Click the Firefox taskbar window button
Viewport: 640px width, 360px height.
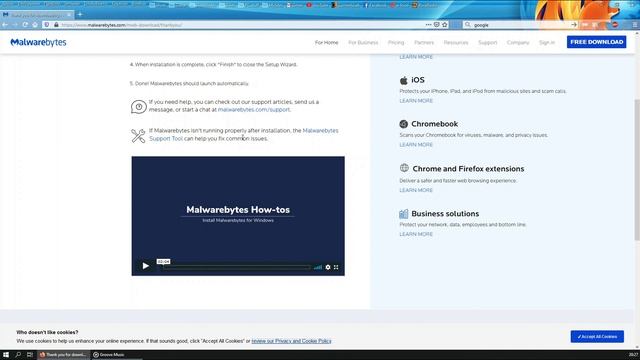[63, 355]
